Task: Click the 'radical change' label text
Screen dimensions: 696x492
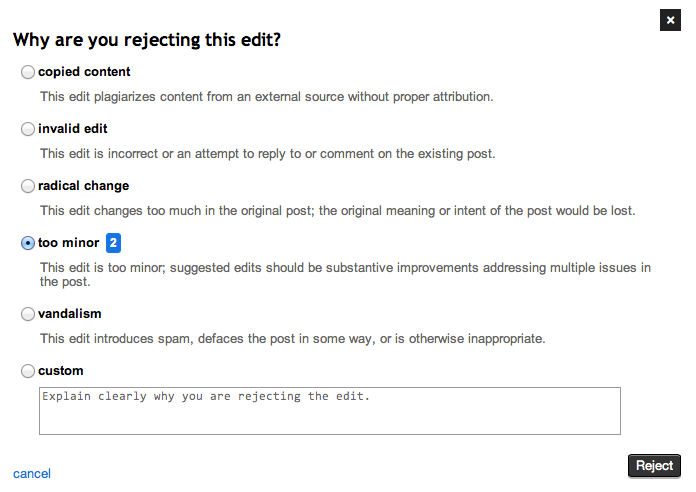Action: point(83,186)
